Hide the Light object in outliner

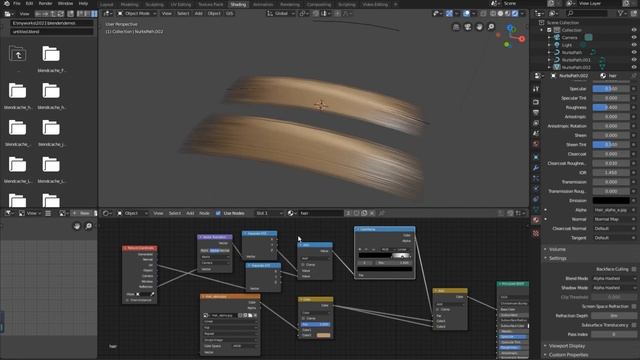[634, 44]
